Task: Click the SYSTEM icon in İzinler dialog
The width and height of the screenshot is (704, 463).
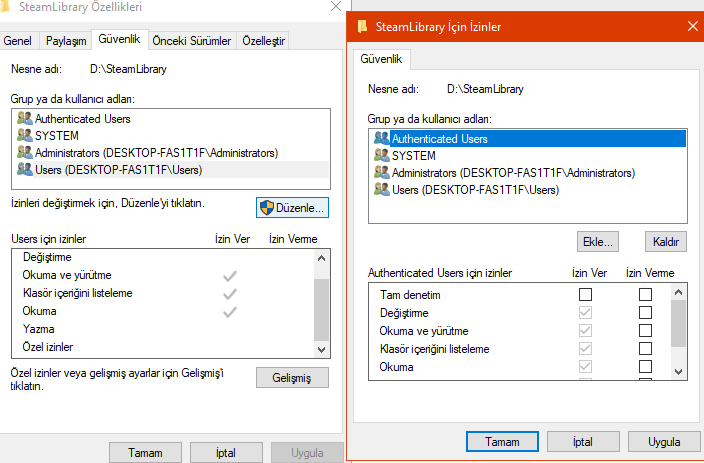Action: pos(382,155)
